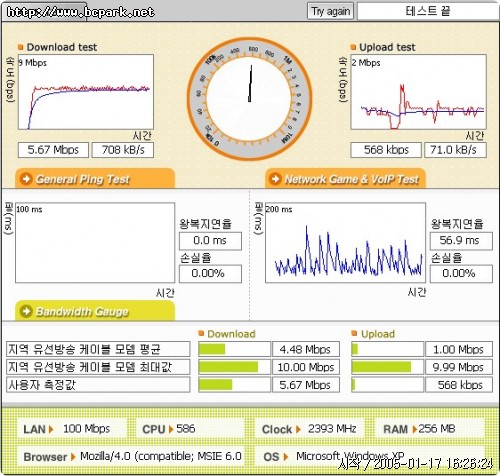
Task: Select the 4.48 Mbps value cell
Action: 306,349
